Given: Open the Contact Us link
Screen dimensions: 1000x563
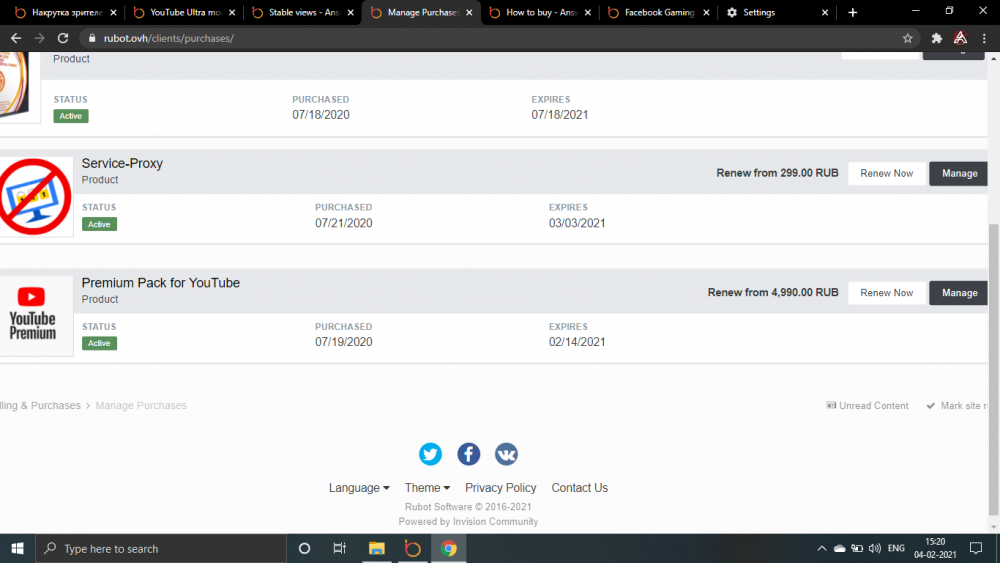Looking at the screenshot, I should 579,488.
